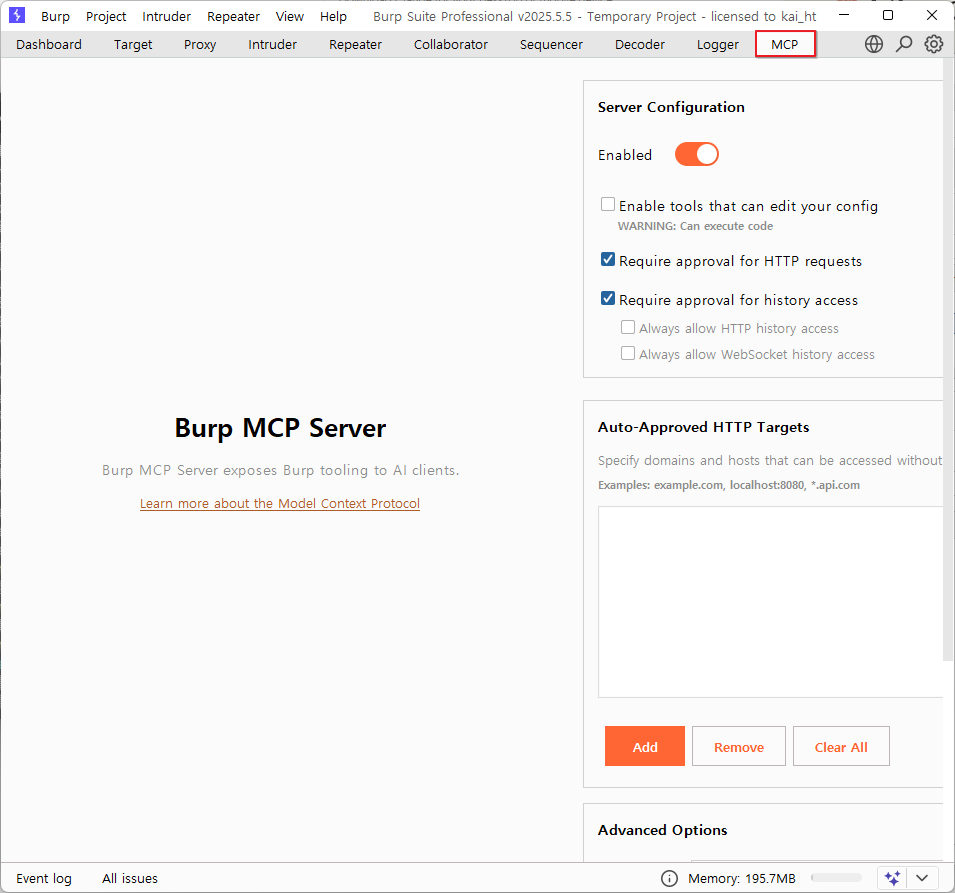
Task: Uncheck Require approval for HTTP requests
Action: click(608, 259)
